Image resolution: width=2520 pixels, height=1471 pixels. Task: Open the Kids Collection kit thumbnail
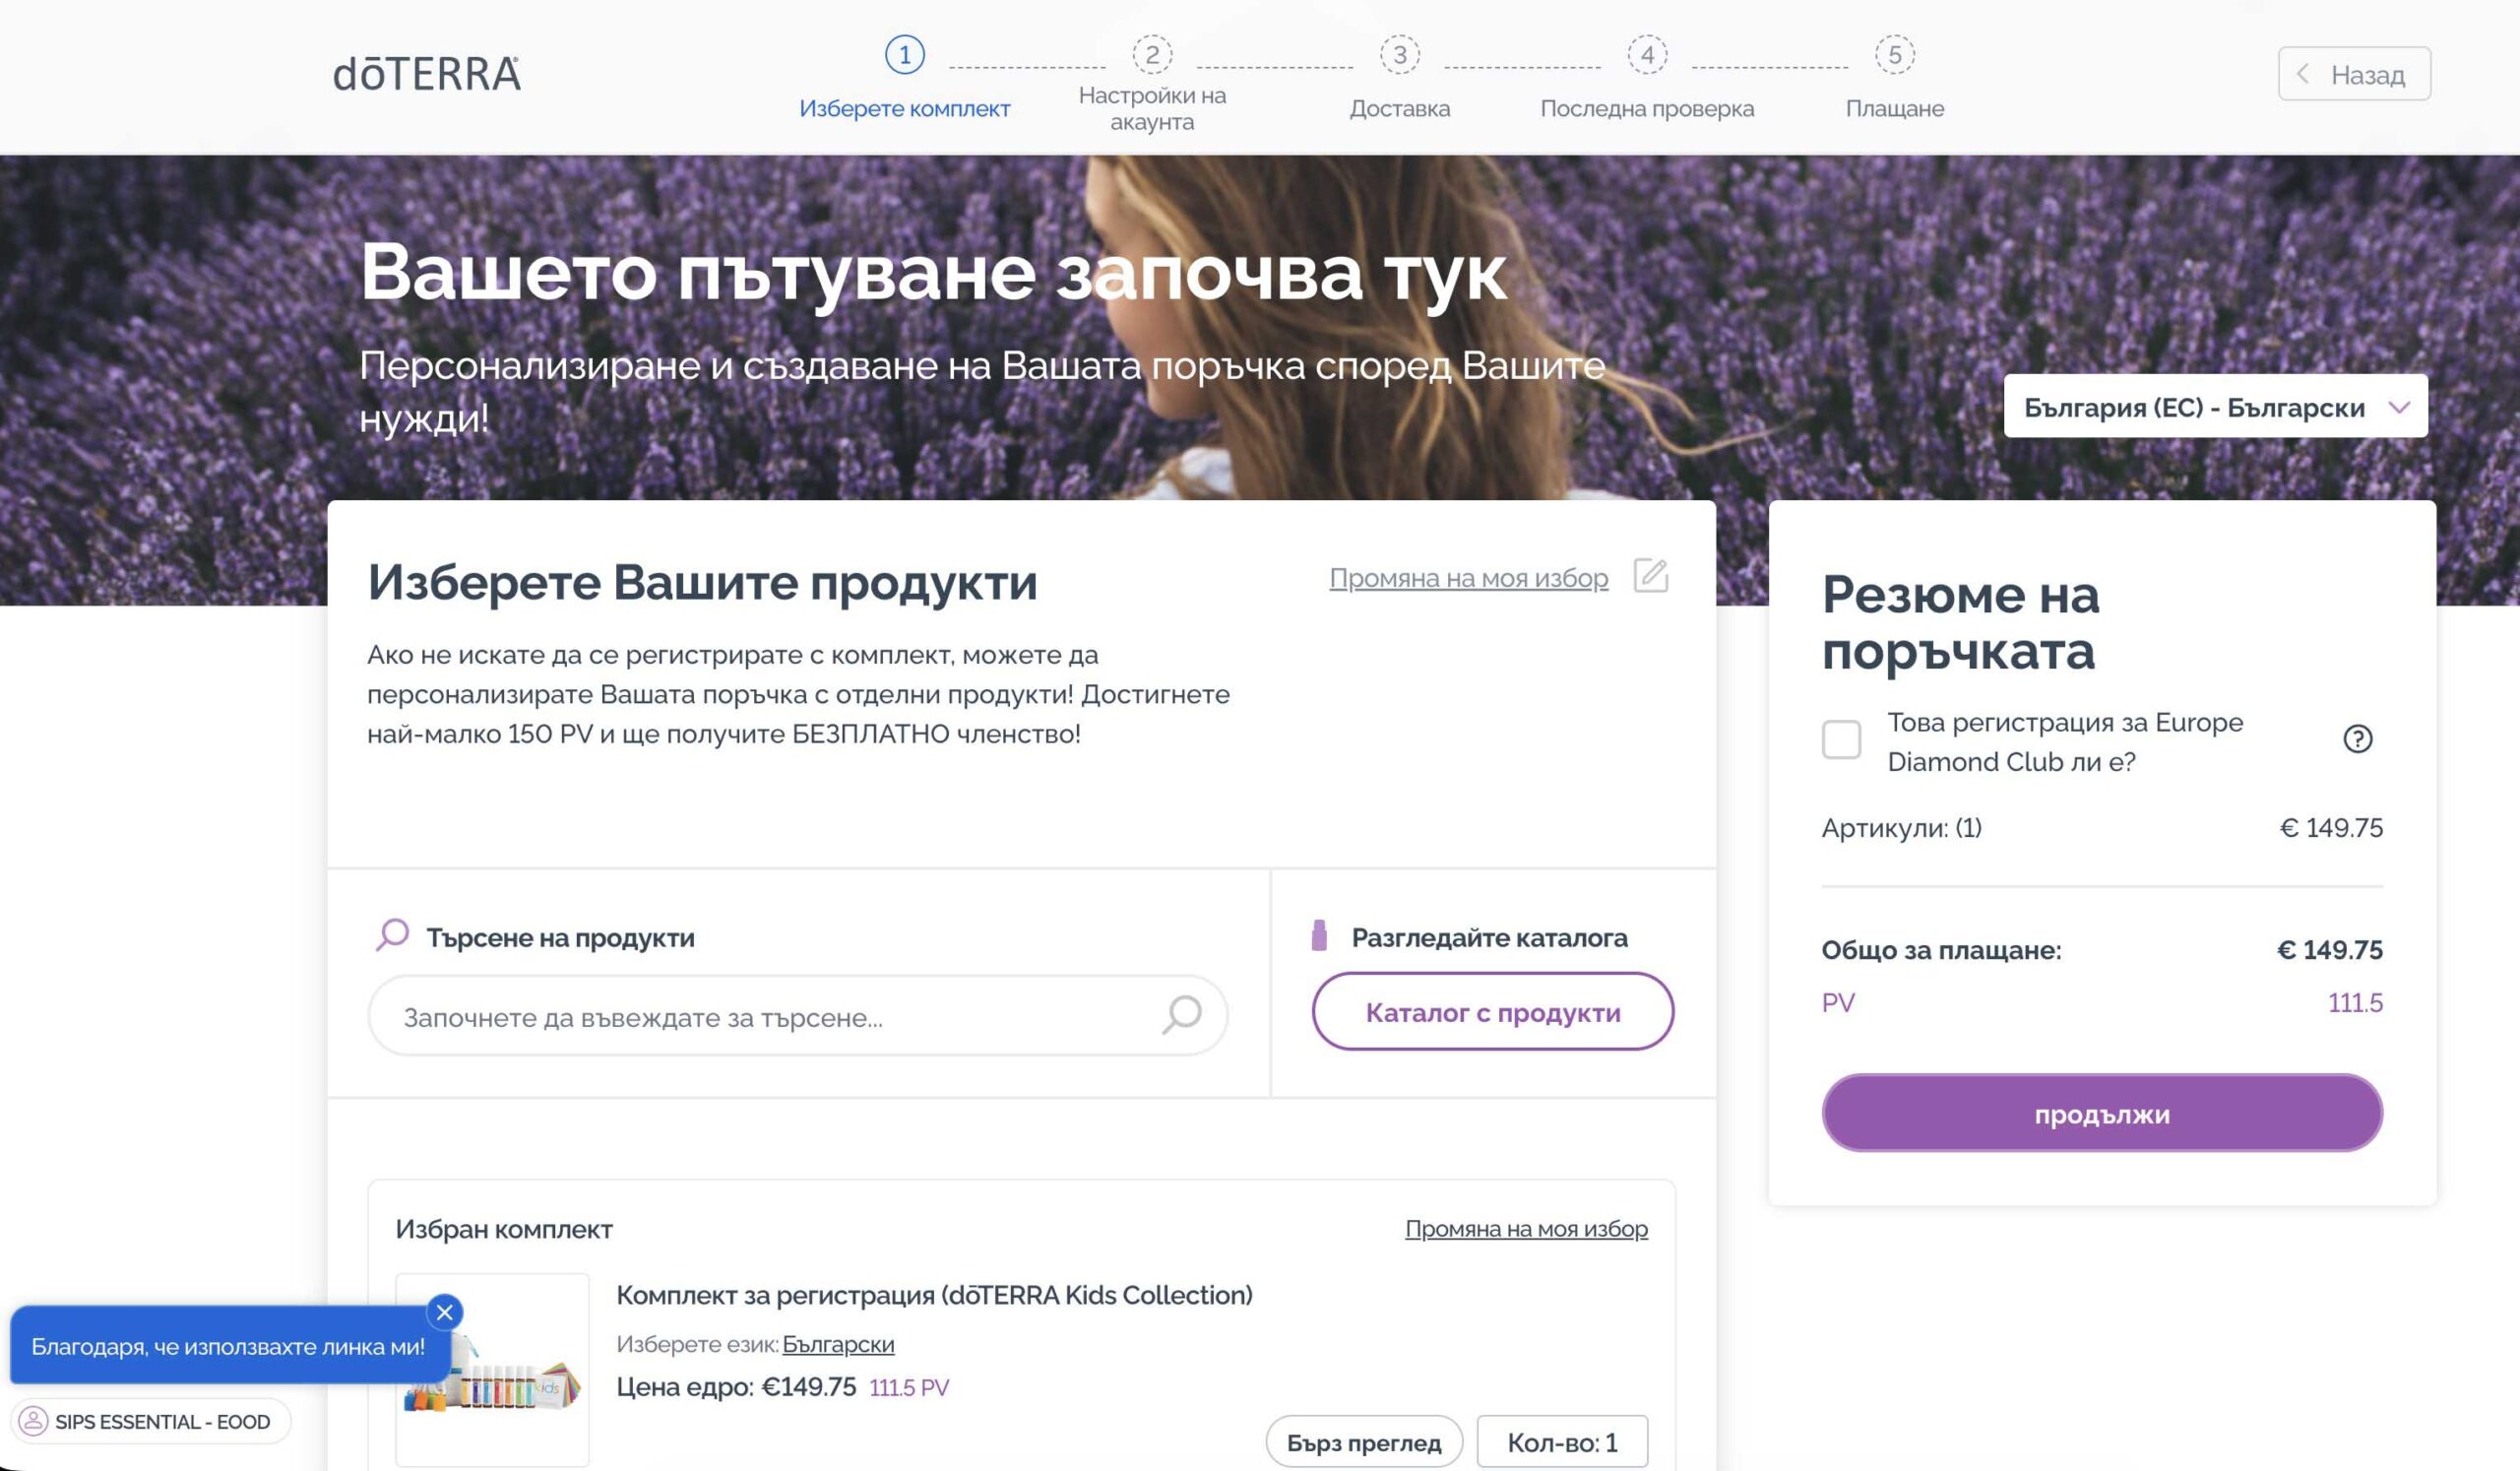tap(492, 1370)
